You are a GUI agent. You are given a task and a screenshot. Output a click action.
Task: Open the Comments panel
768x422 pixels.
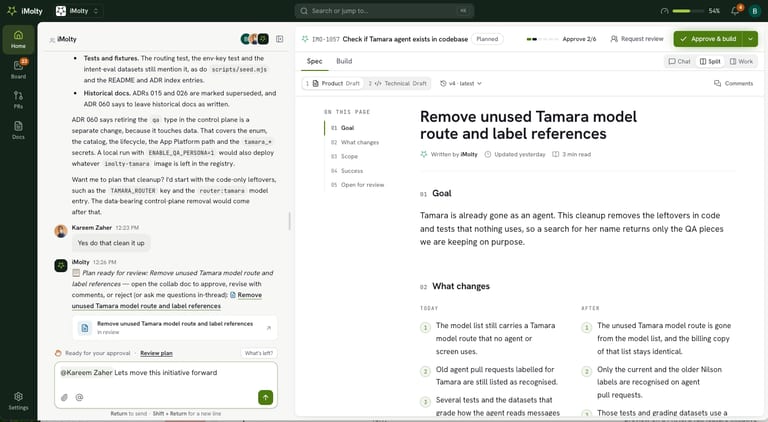click(x=733, y=84)
